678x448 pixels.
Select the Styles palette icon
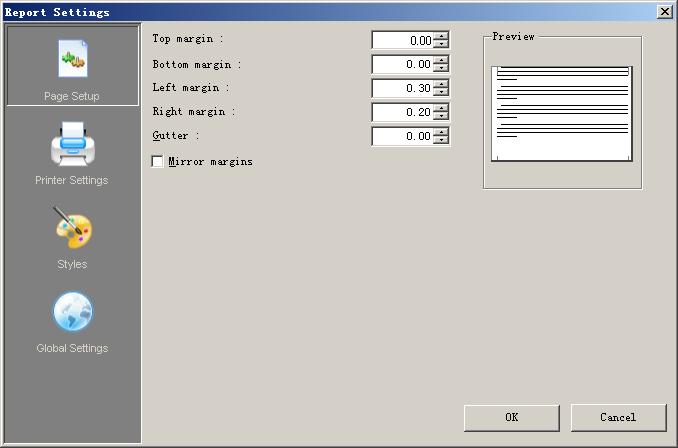72,228
